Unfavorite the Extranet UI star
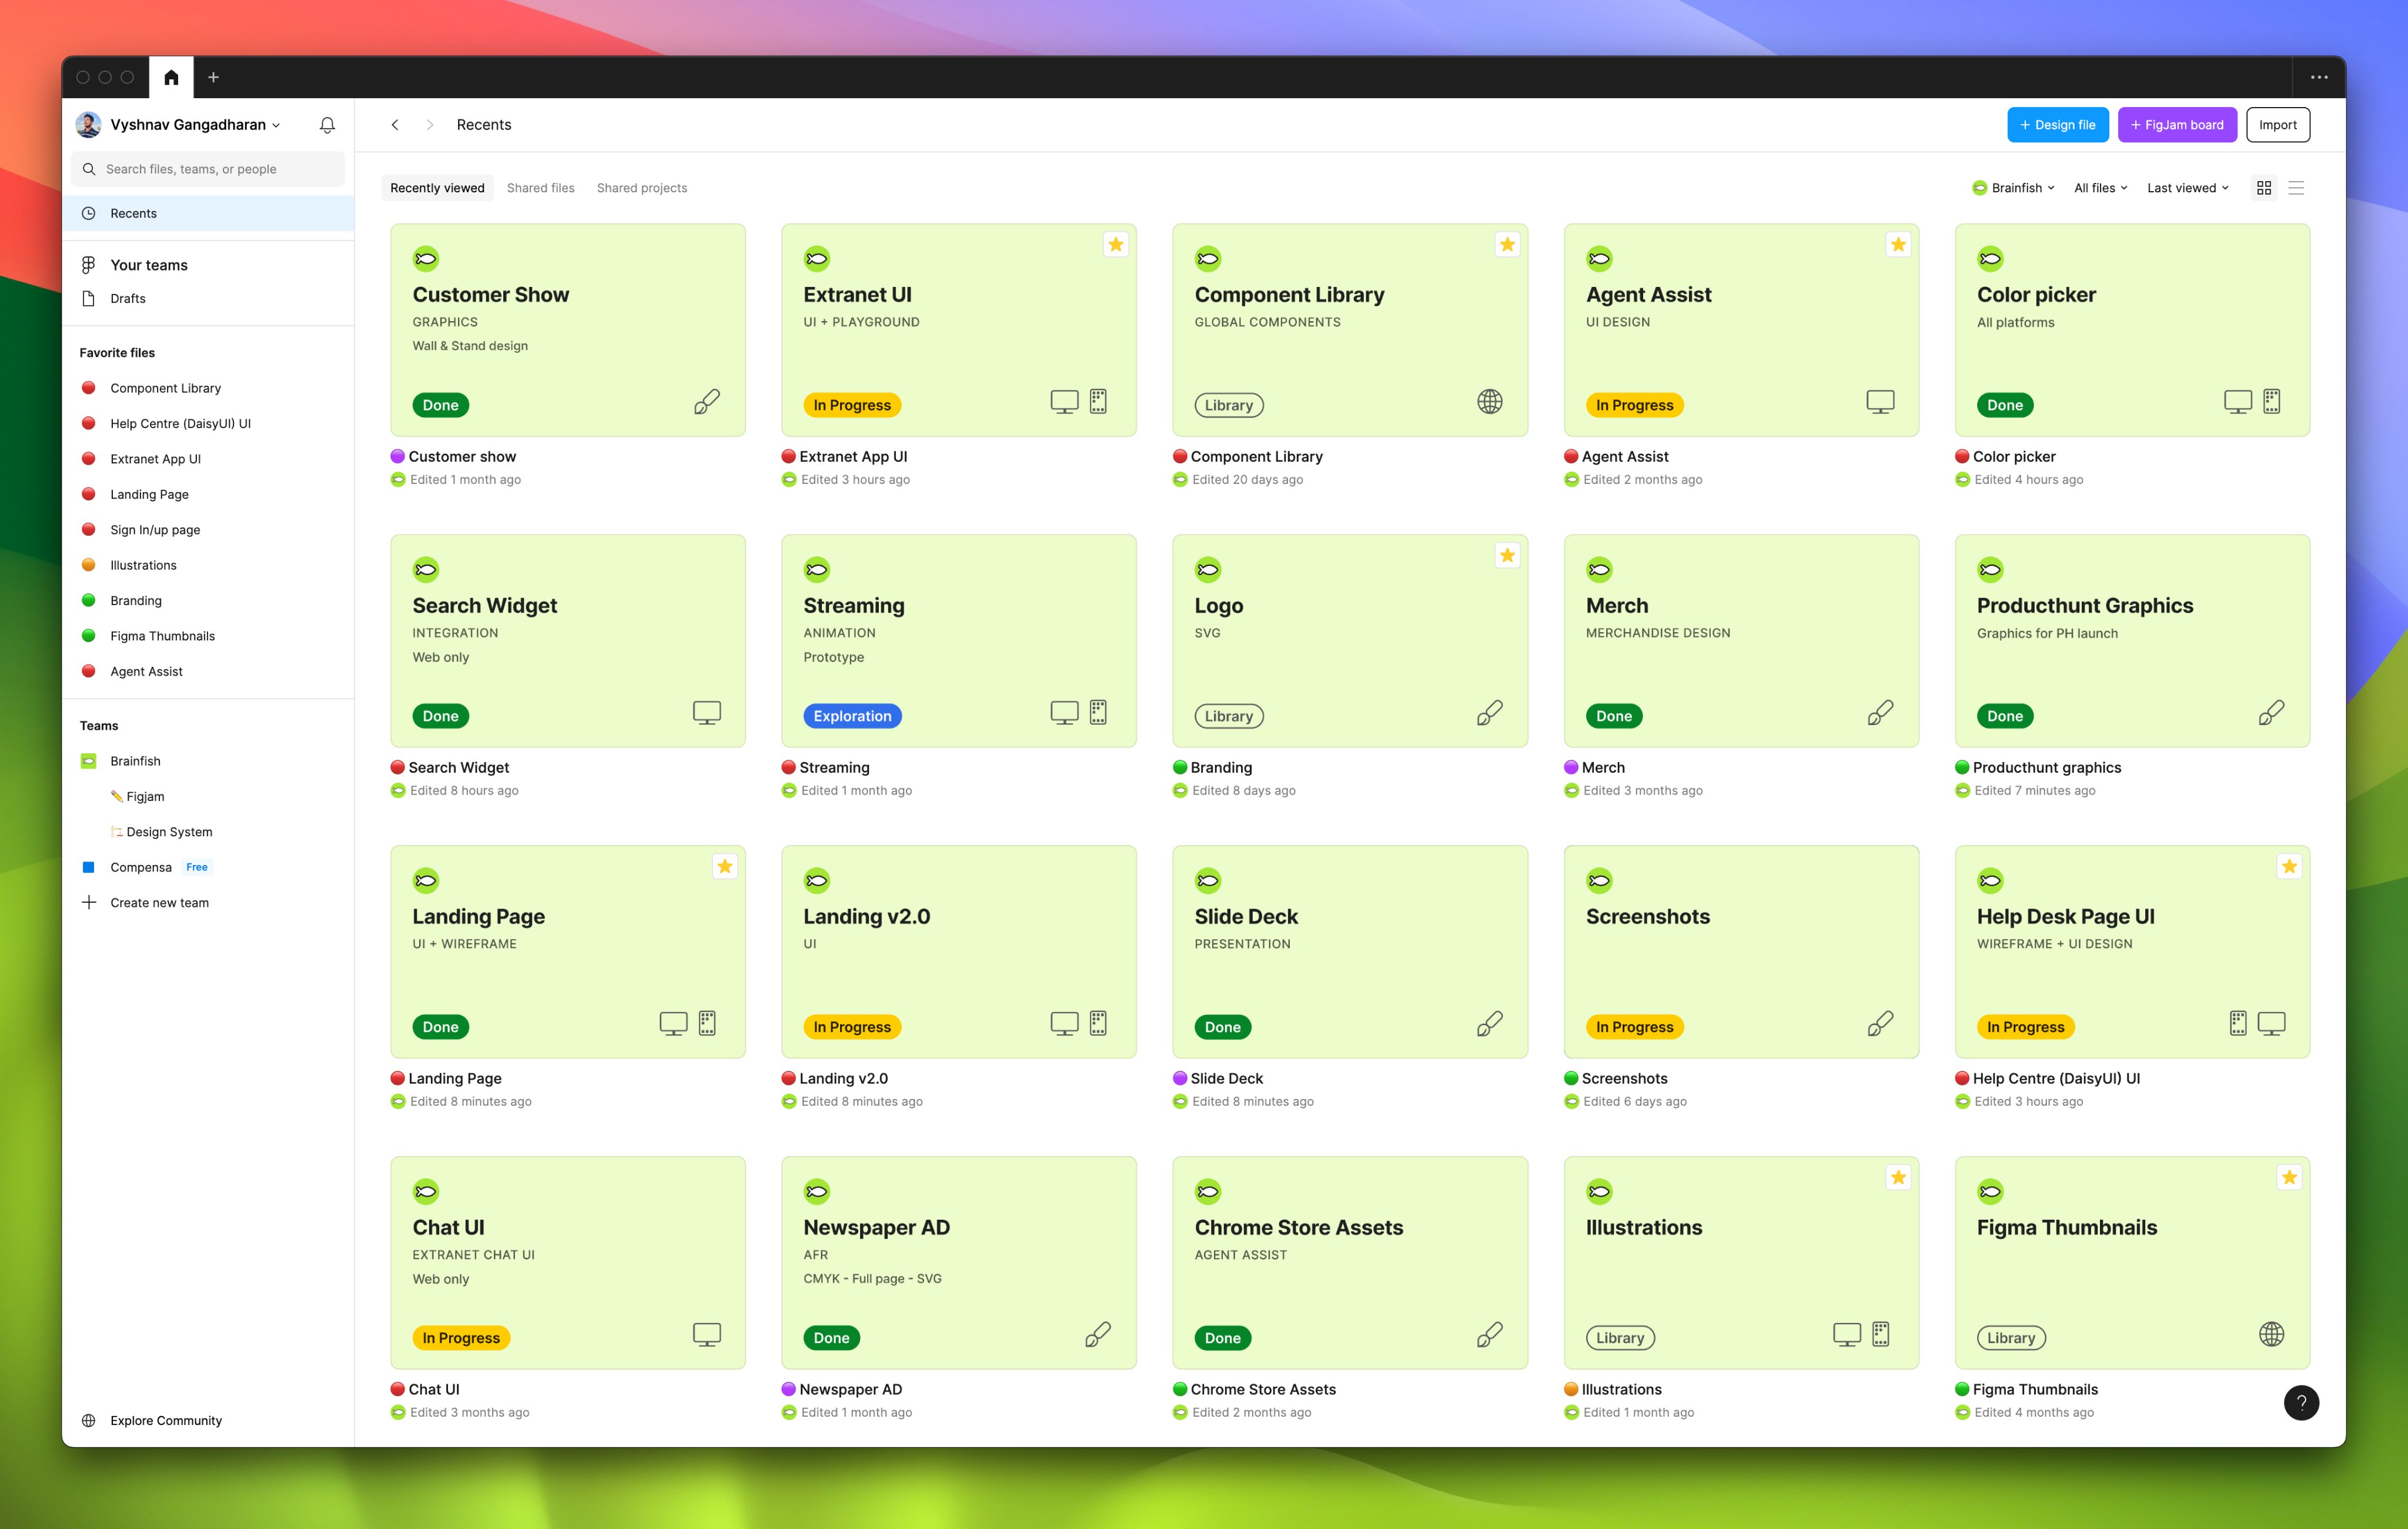This screenshot has height=1529, width=2408. 1116,244
